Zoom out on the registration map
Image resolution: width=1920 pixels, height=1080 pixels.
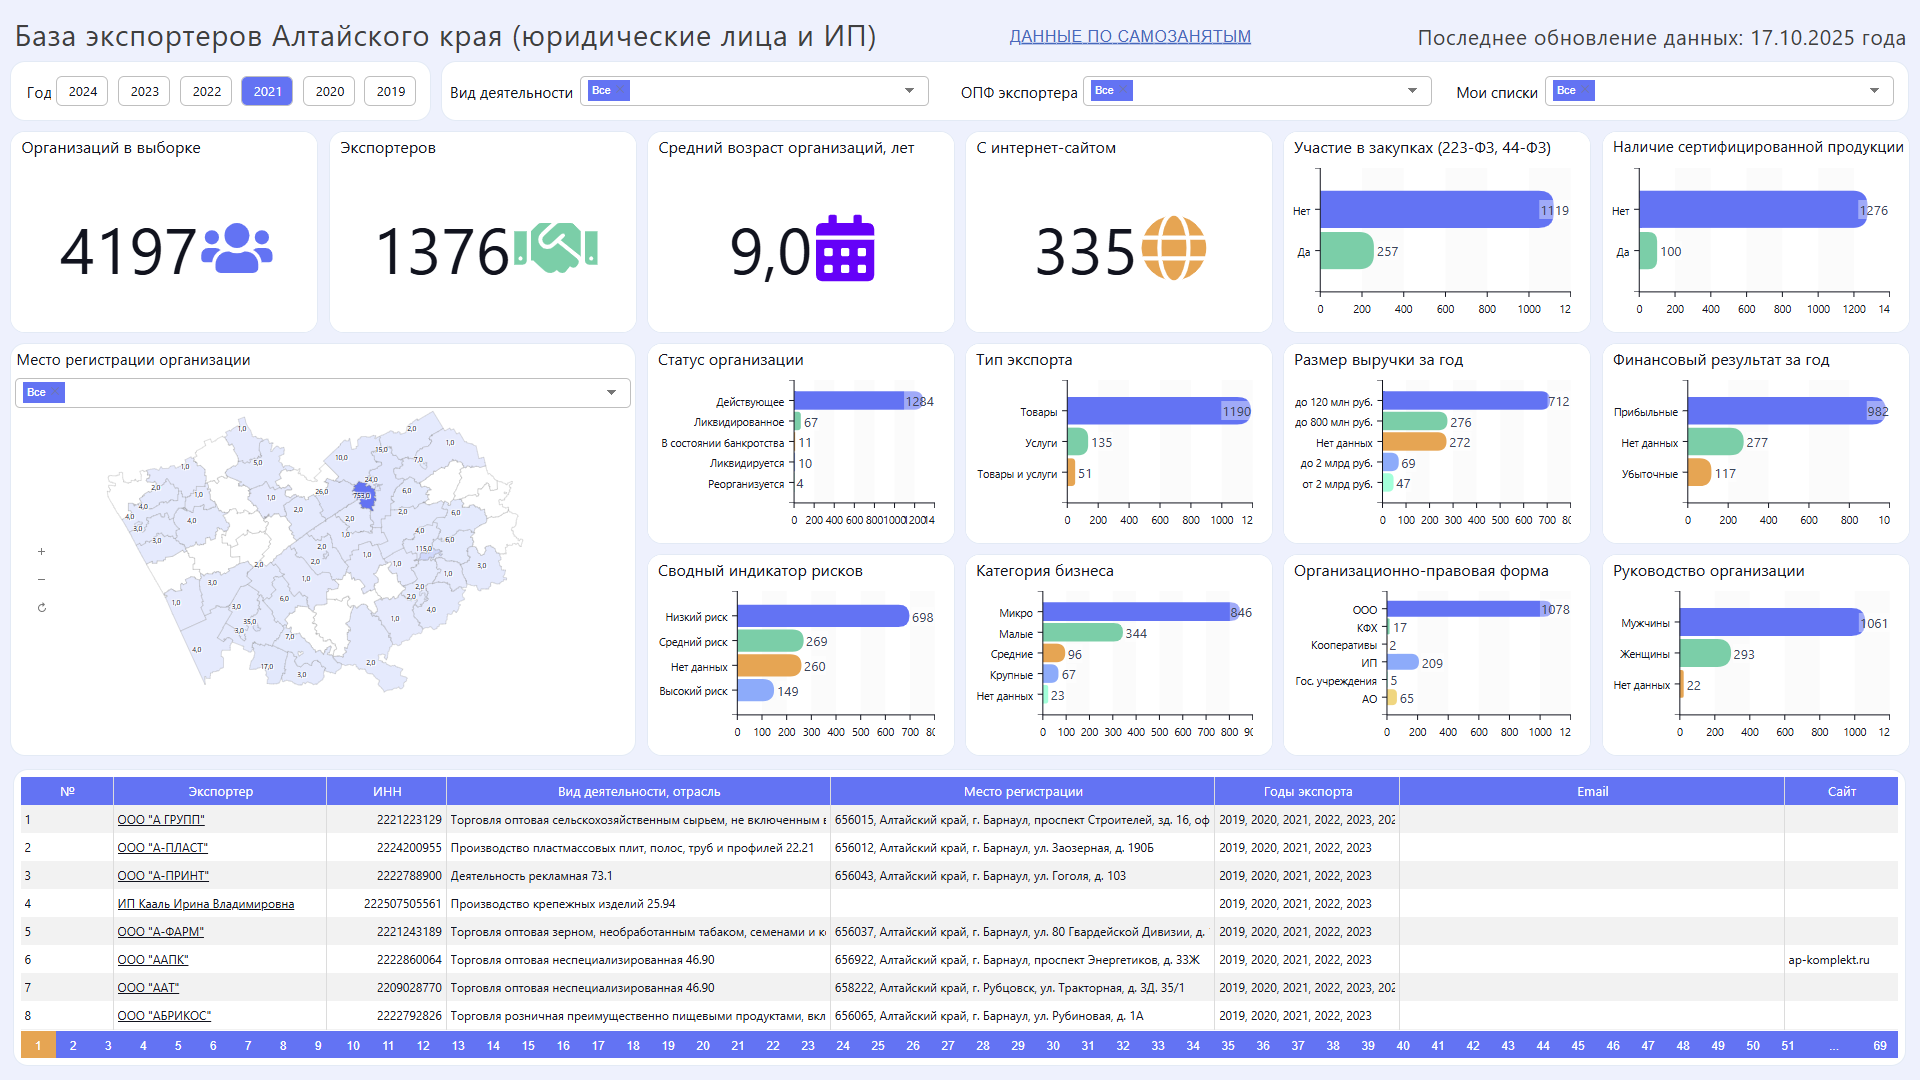click(x=41, y=580)
